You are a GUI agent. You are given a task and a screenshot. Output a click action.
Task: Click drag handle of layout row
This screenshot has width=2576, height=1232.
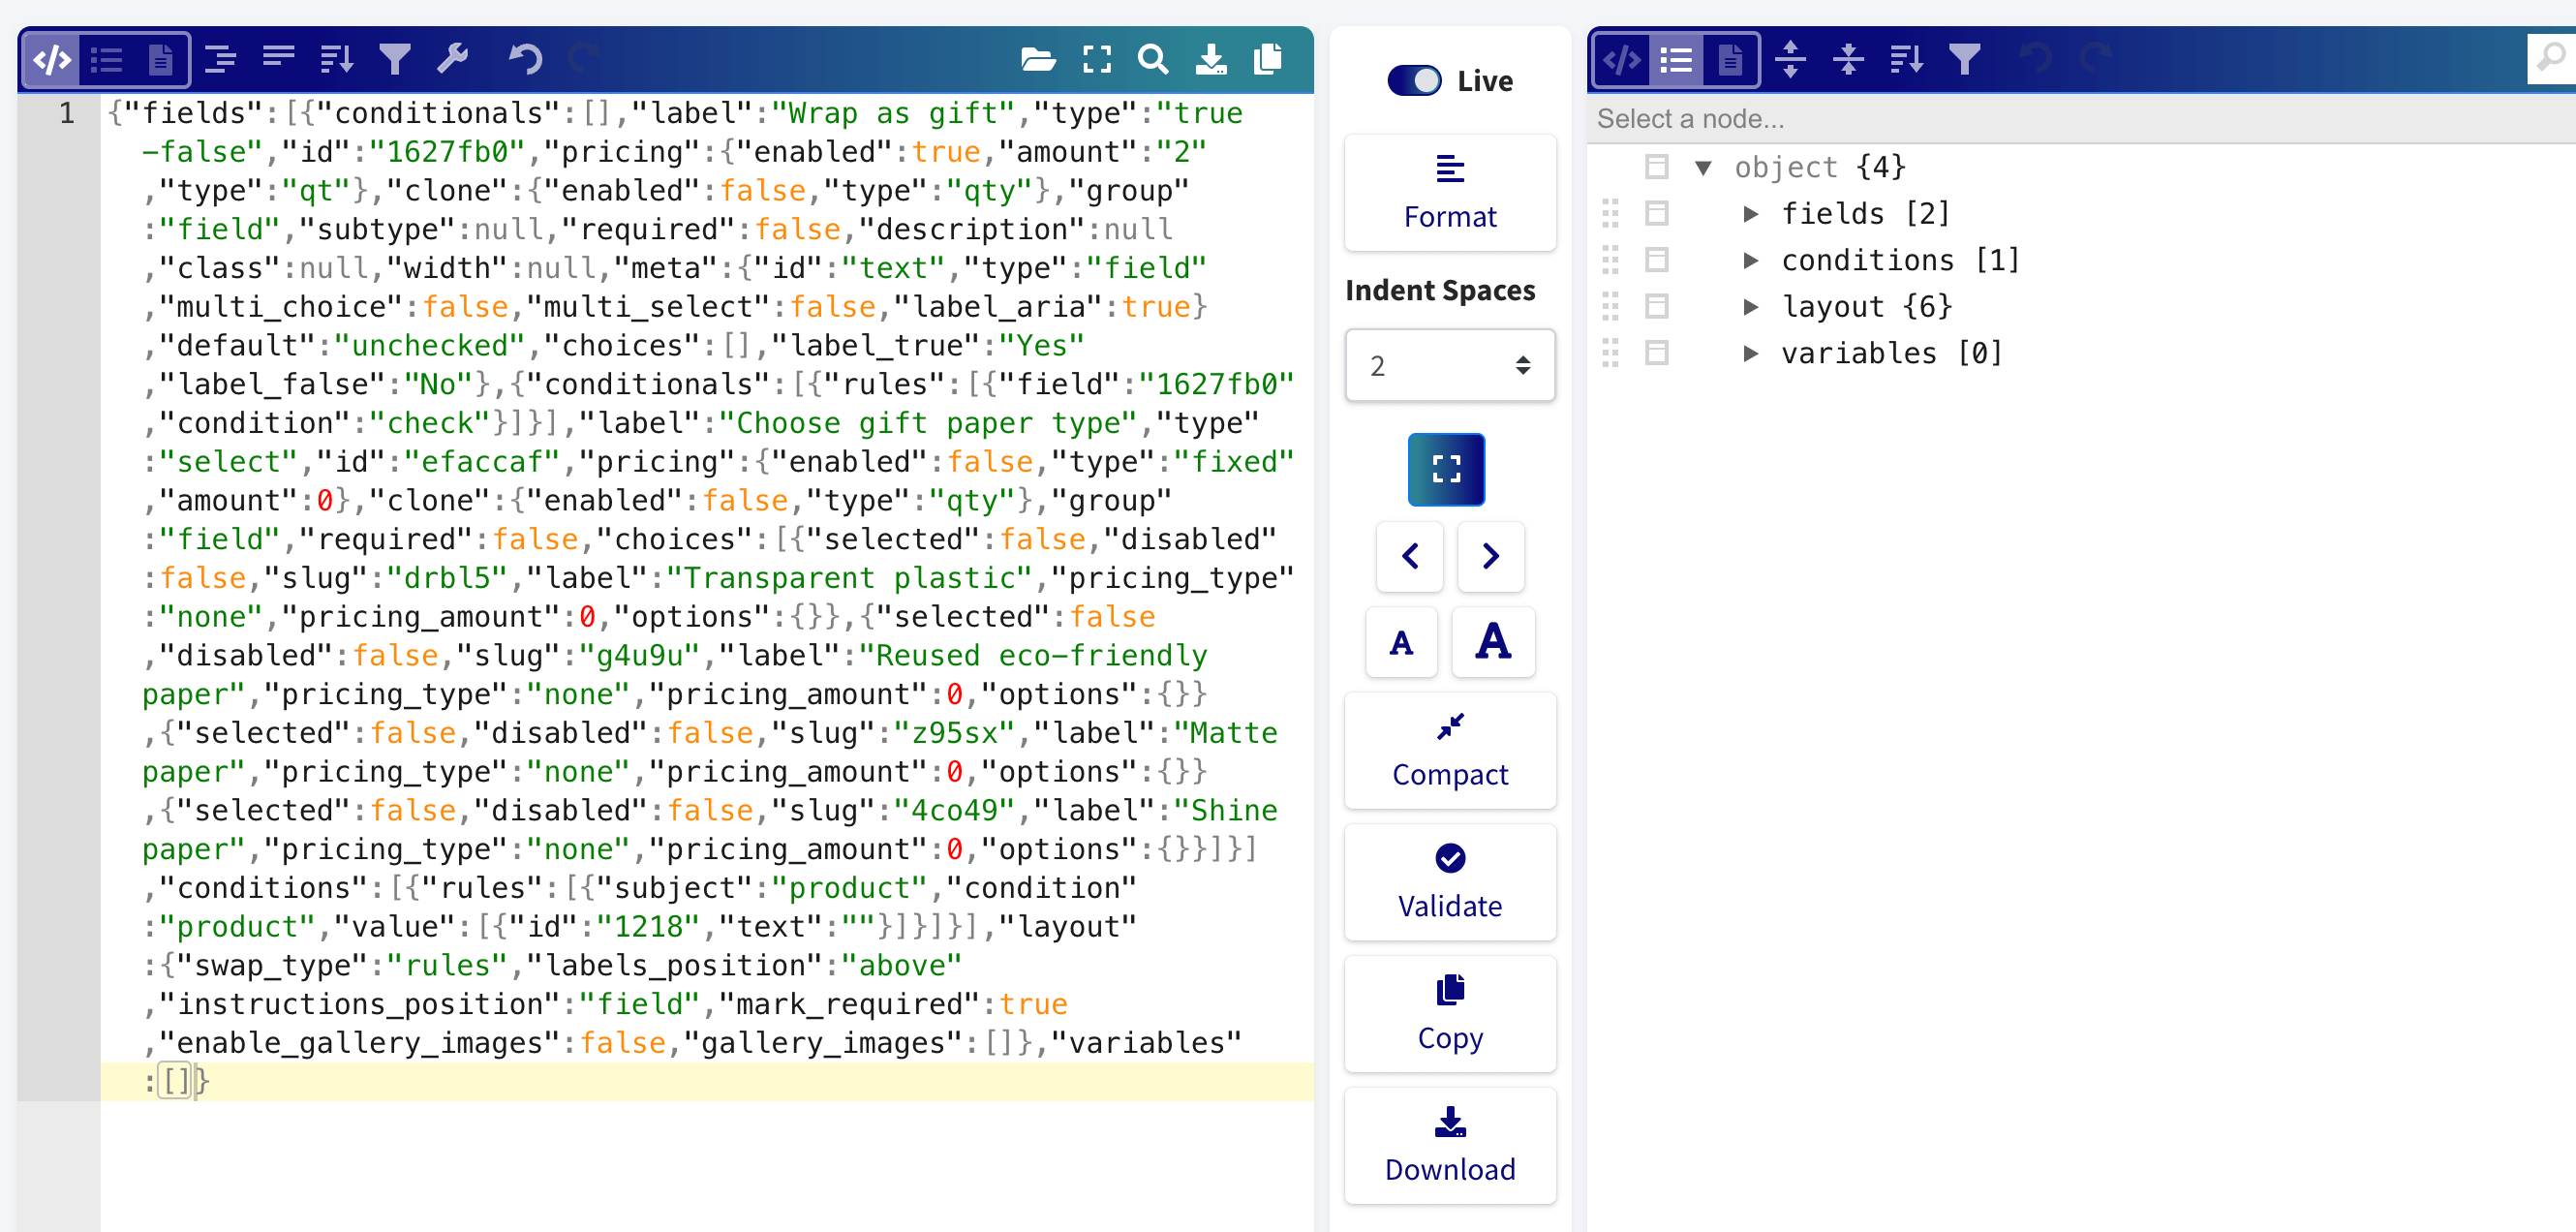(x=1610, y=306)
